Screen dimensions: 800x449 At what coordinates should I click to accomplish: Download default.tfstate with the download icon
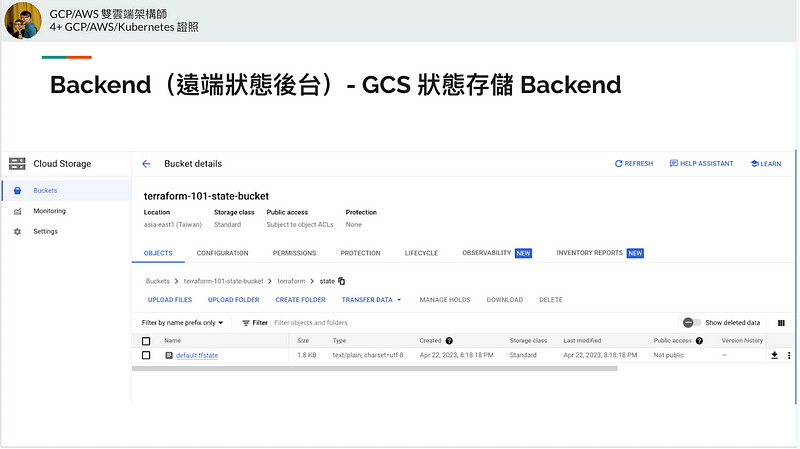click(x=774, y=355)
